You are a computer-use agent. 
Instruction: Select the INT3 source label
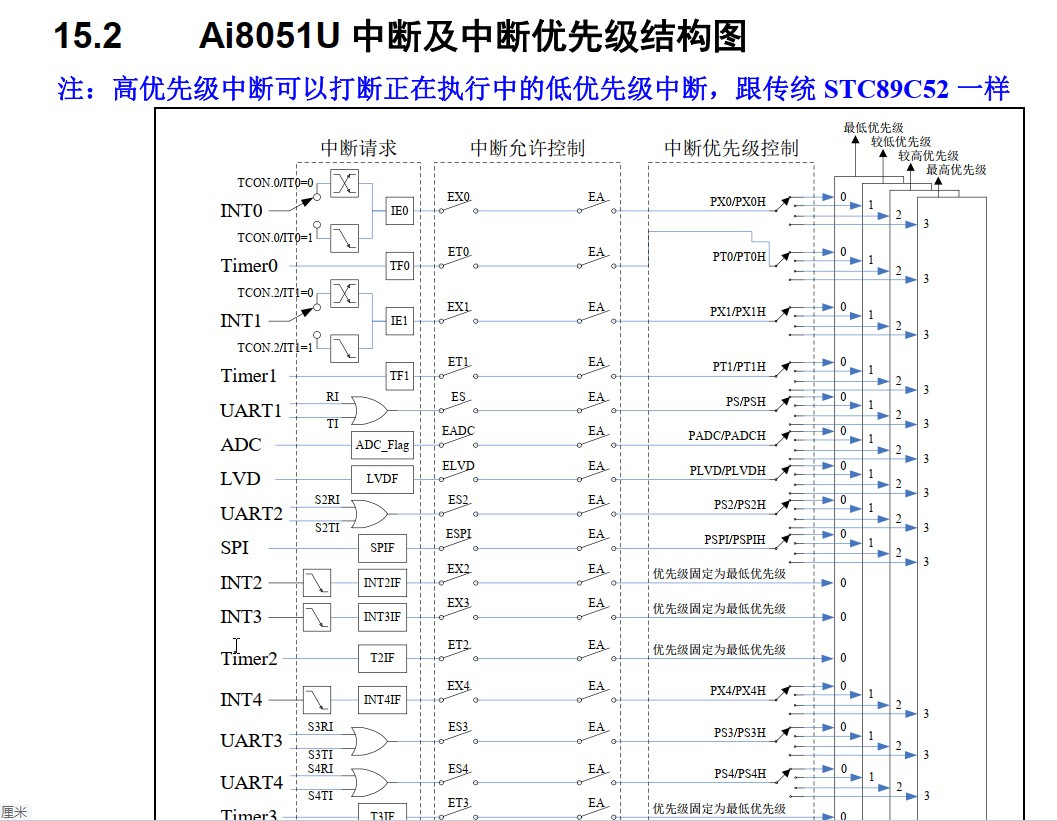(x=241, y=617)
